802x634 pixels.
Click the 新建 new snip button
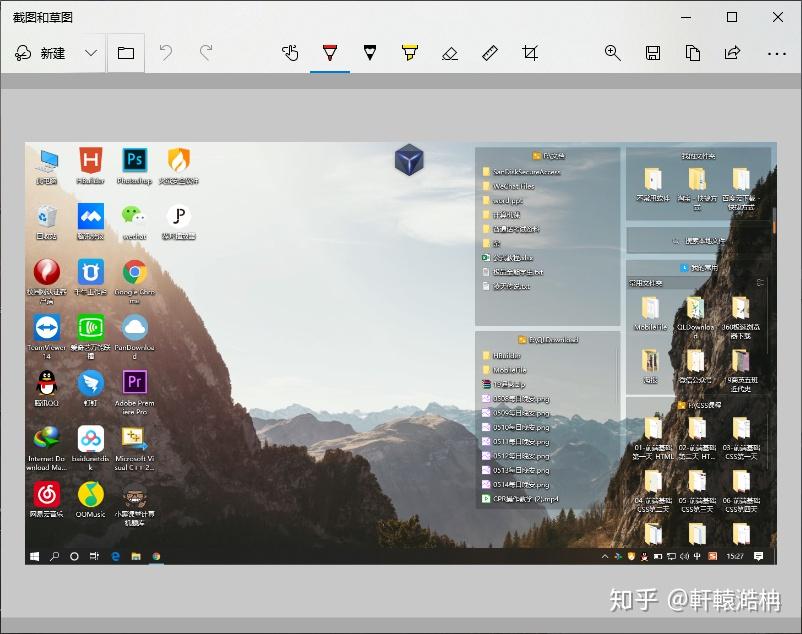pyautogui.click(x=41, y=53)
